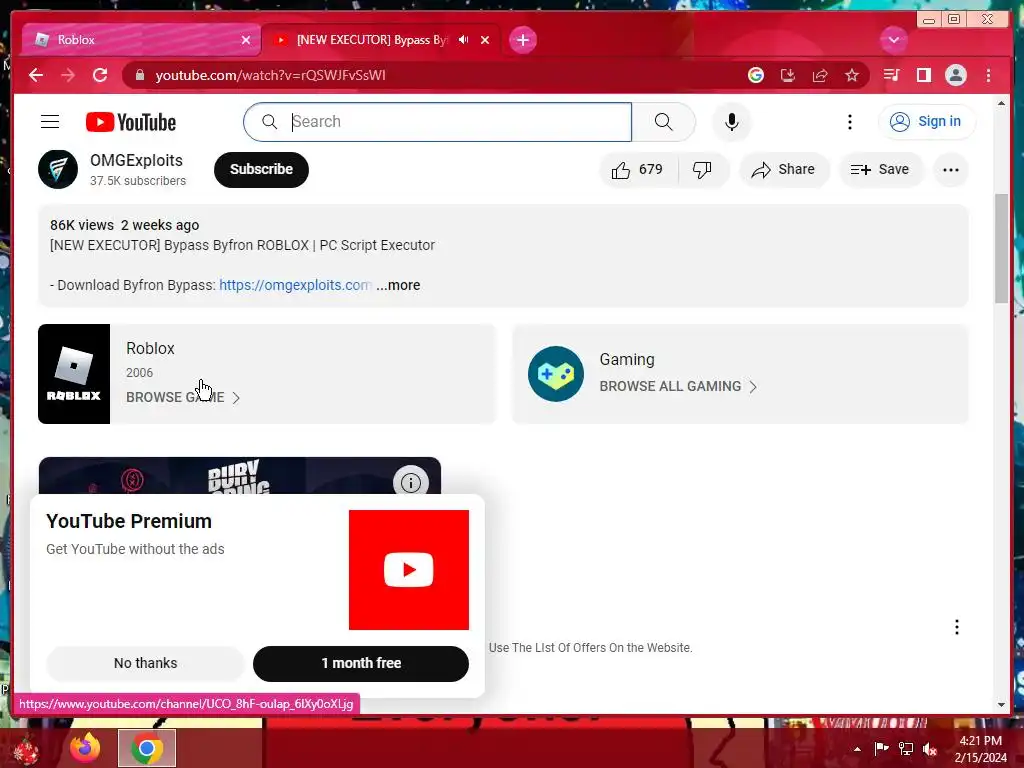The image size is (1024, 768).
Task: Click the search magnifier button
Action: [664, 121]
